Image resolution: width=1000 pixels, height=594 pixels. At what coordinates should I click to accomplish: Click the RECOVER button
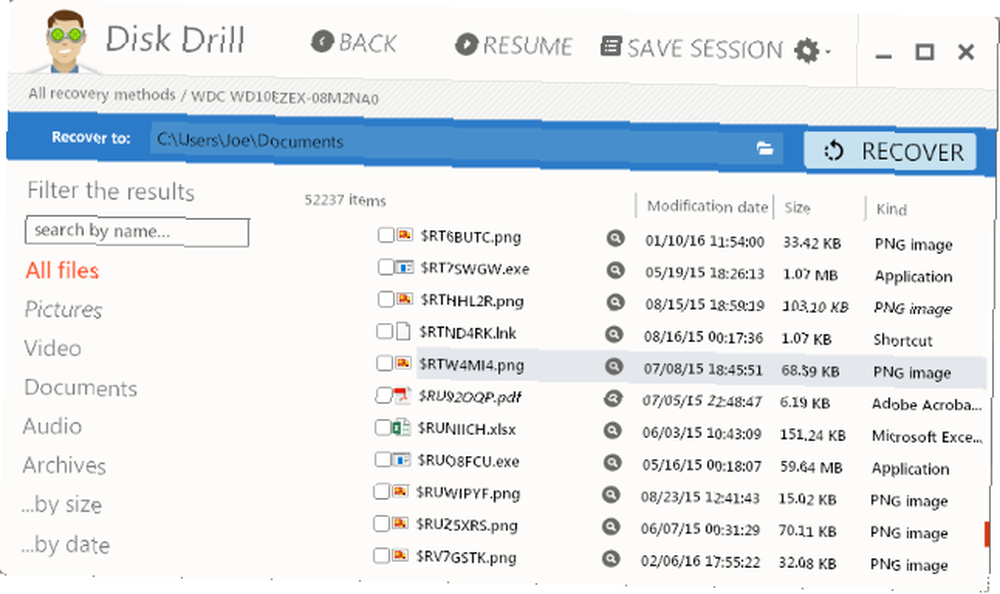point(890,151)
